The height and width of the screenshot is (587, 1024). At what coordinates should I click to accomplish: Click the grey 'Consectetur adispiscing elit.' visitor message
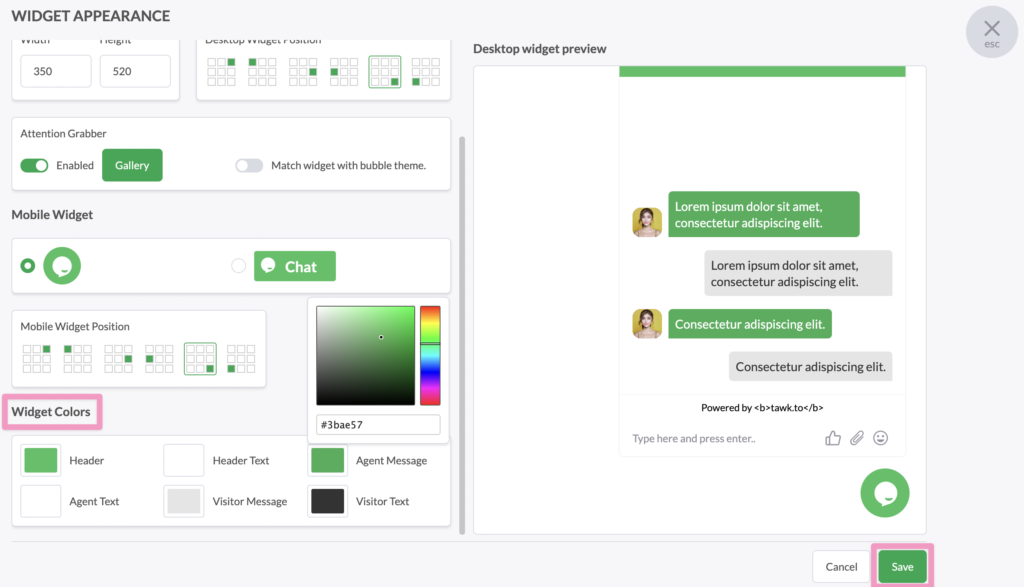[x=810, y=366]
